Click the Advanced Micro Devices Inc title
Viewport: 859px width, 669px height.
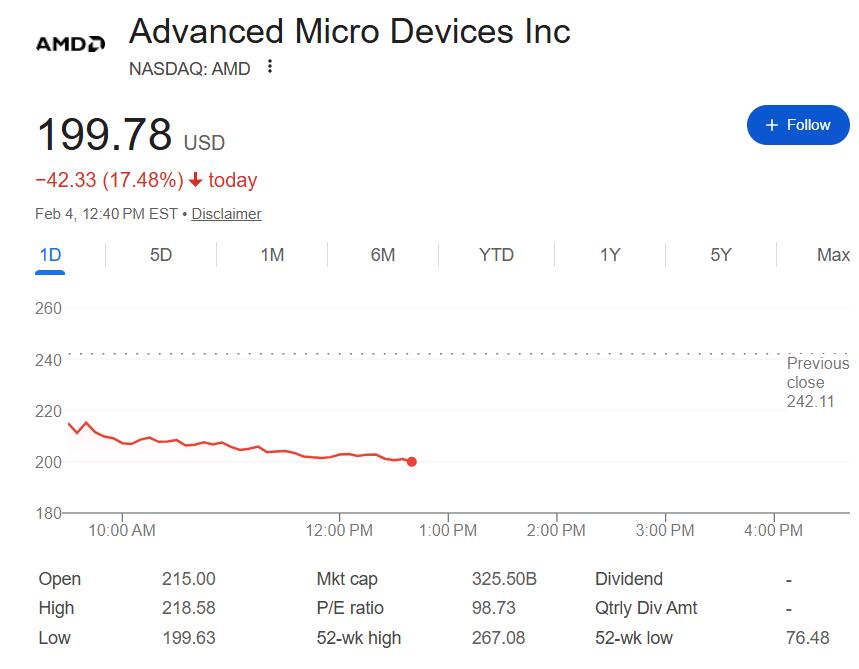point(350,31)
